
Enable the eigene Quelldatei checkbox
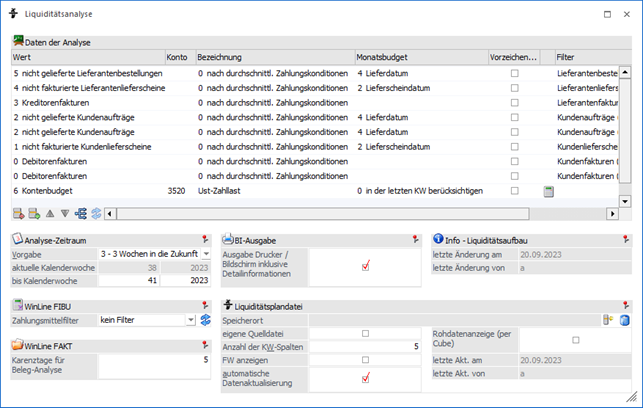click(365, 333)
